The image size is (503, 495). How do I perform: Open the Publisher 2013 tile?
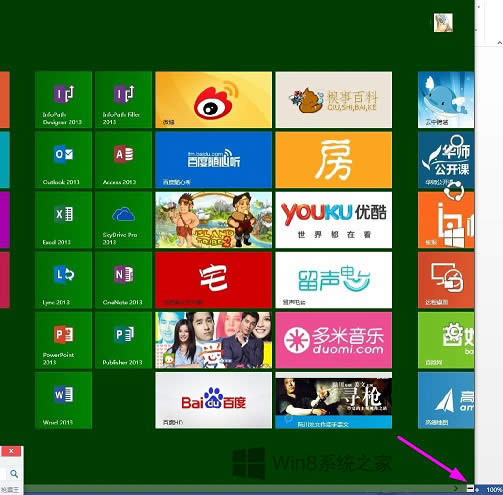(123, 340)
